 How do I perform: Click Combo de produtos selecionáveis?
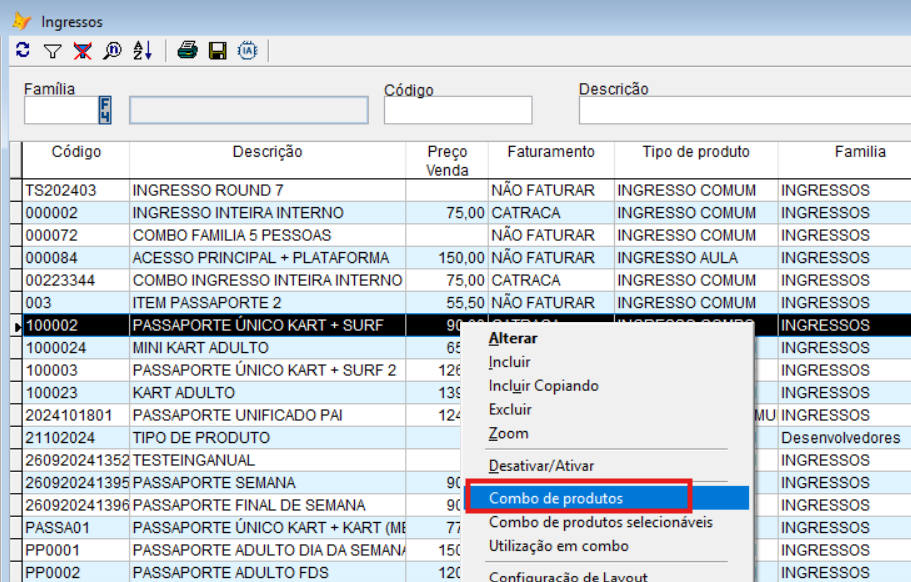[600, 522]
